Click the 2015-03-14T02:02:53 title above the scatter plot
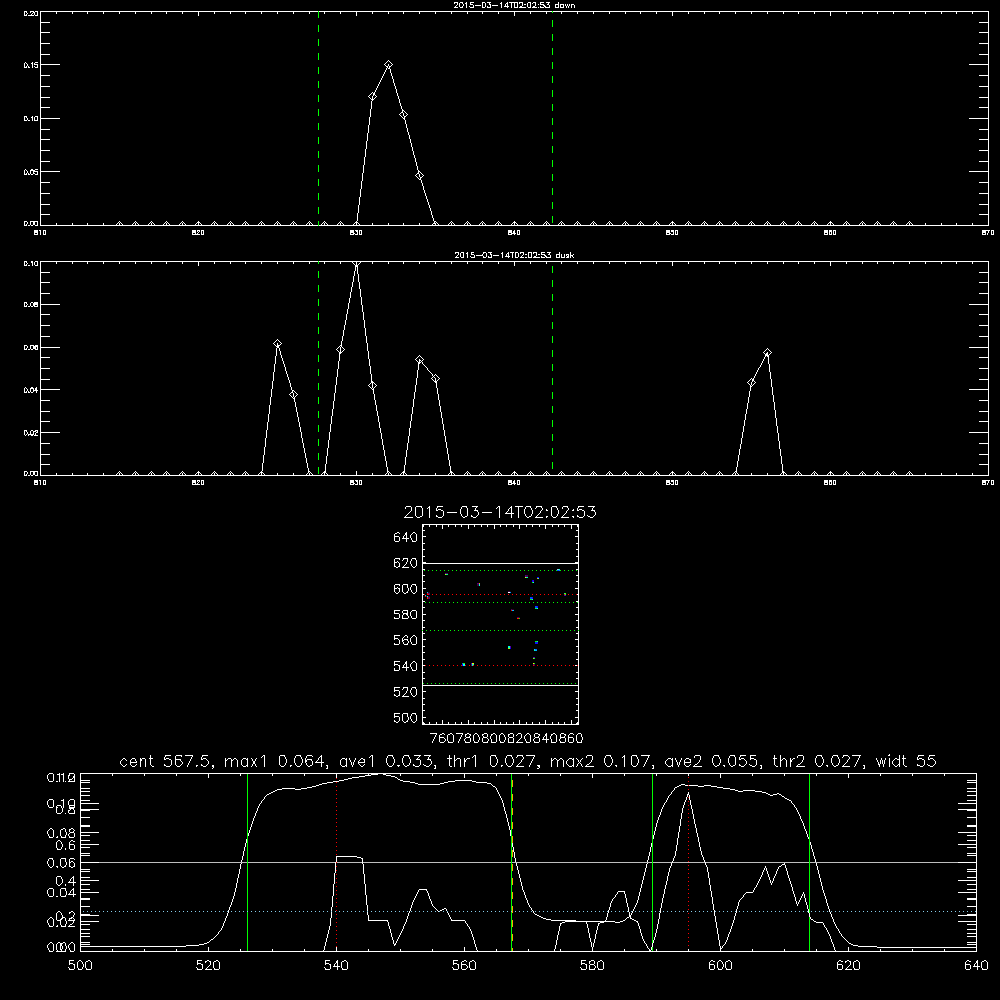This screenshot has width=1000, height=1000. [x=500, y=512]
